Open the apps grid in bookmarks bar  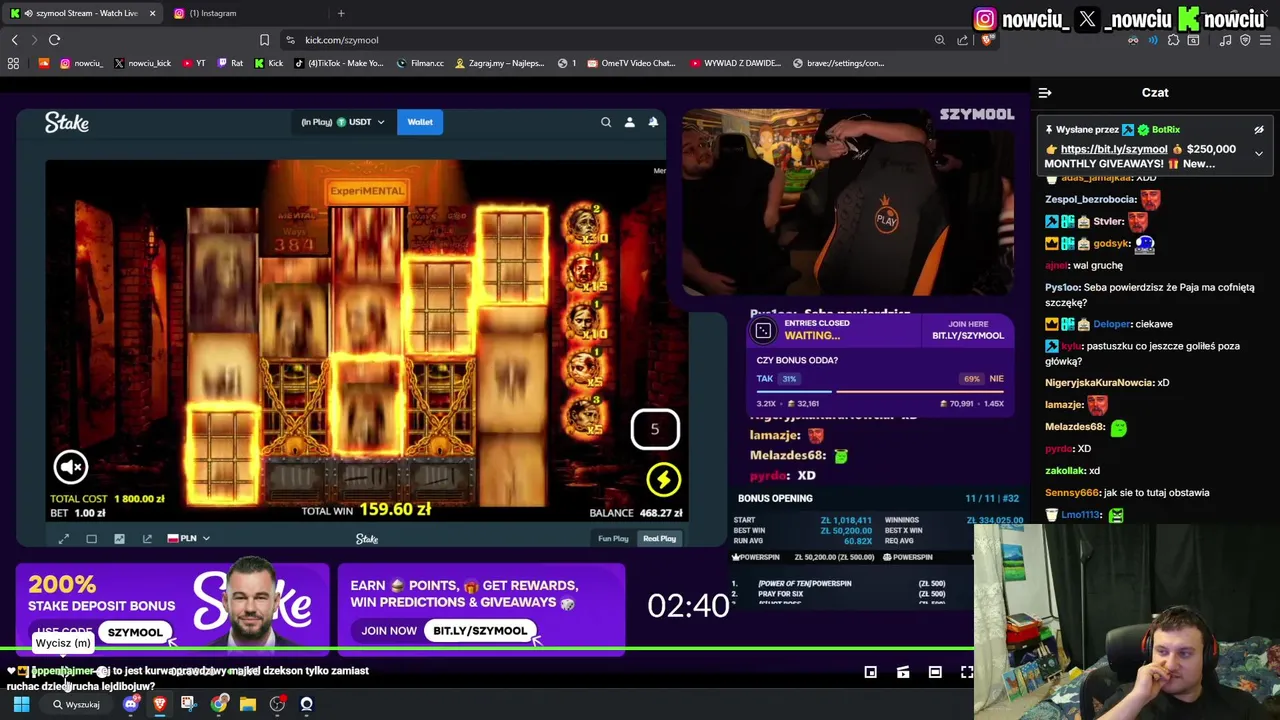point(13,63)
